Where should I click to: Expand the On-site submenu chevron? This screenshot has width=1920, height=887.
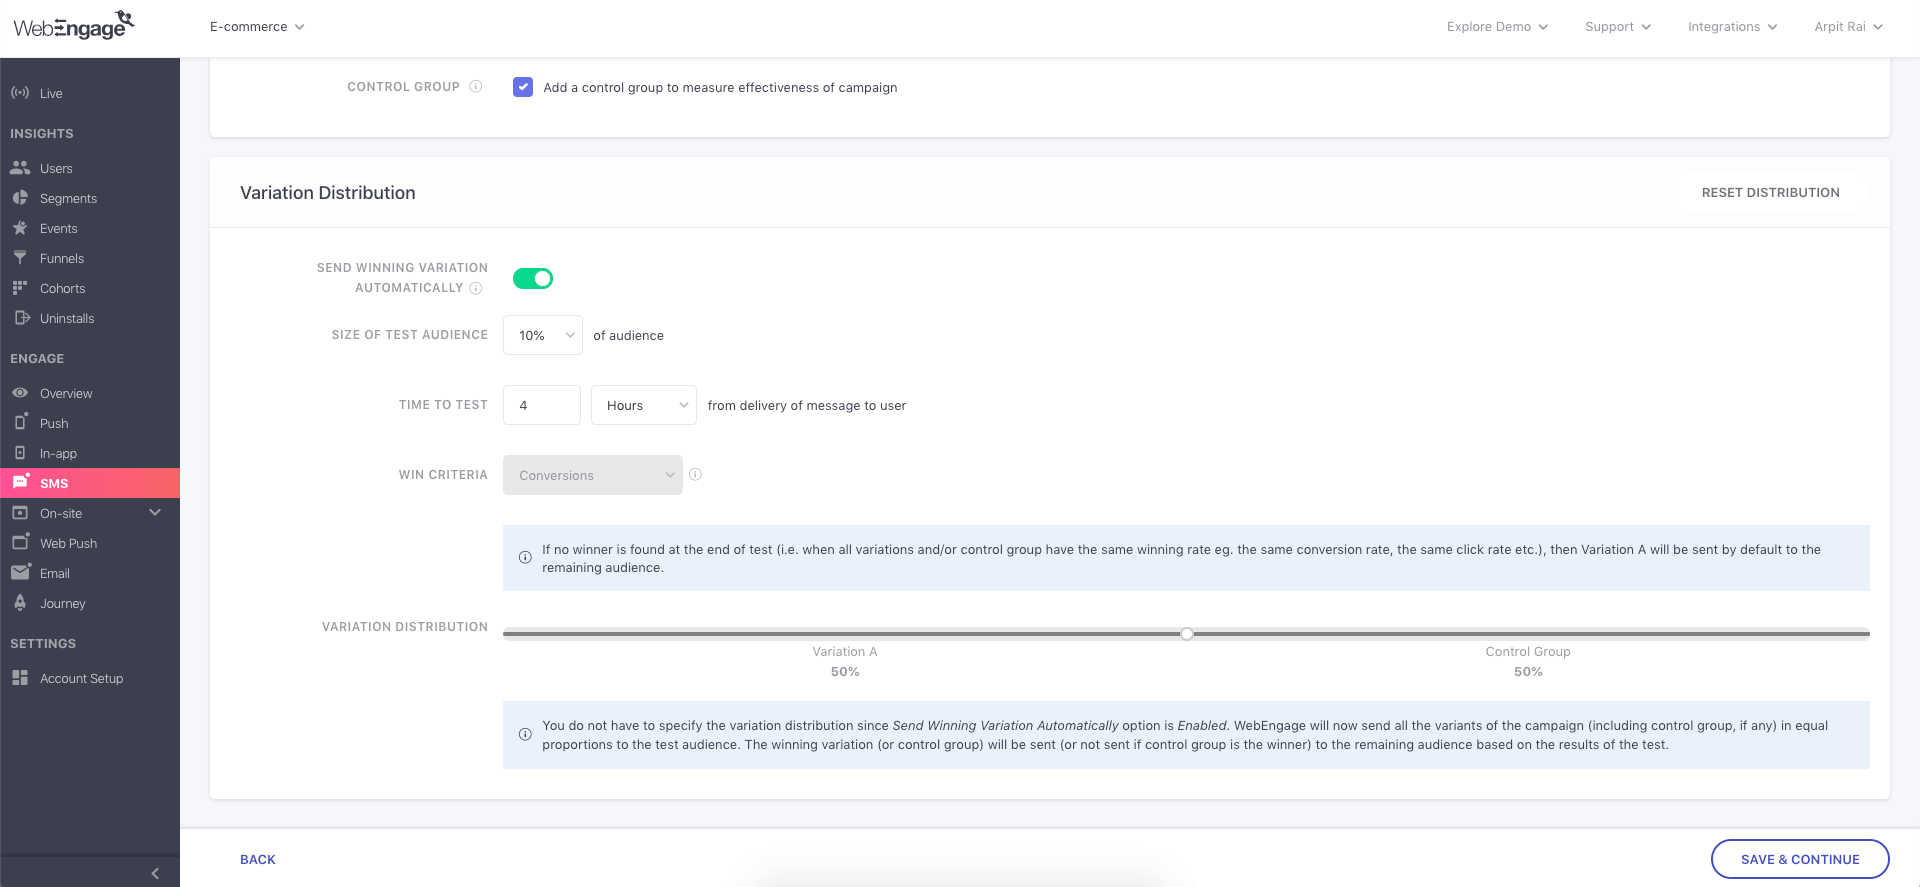coord(155,513)
